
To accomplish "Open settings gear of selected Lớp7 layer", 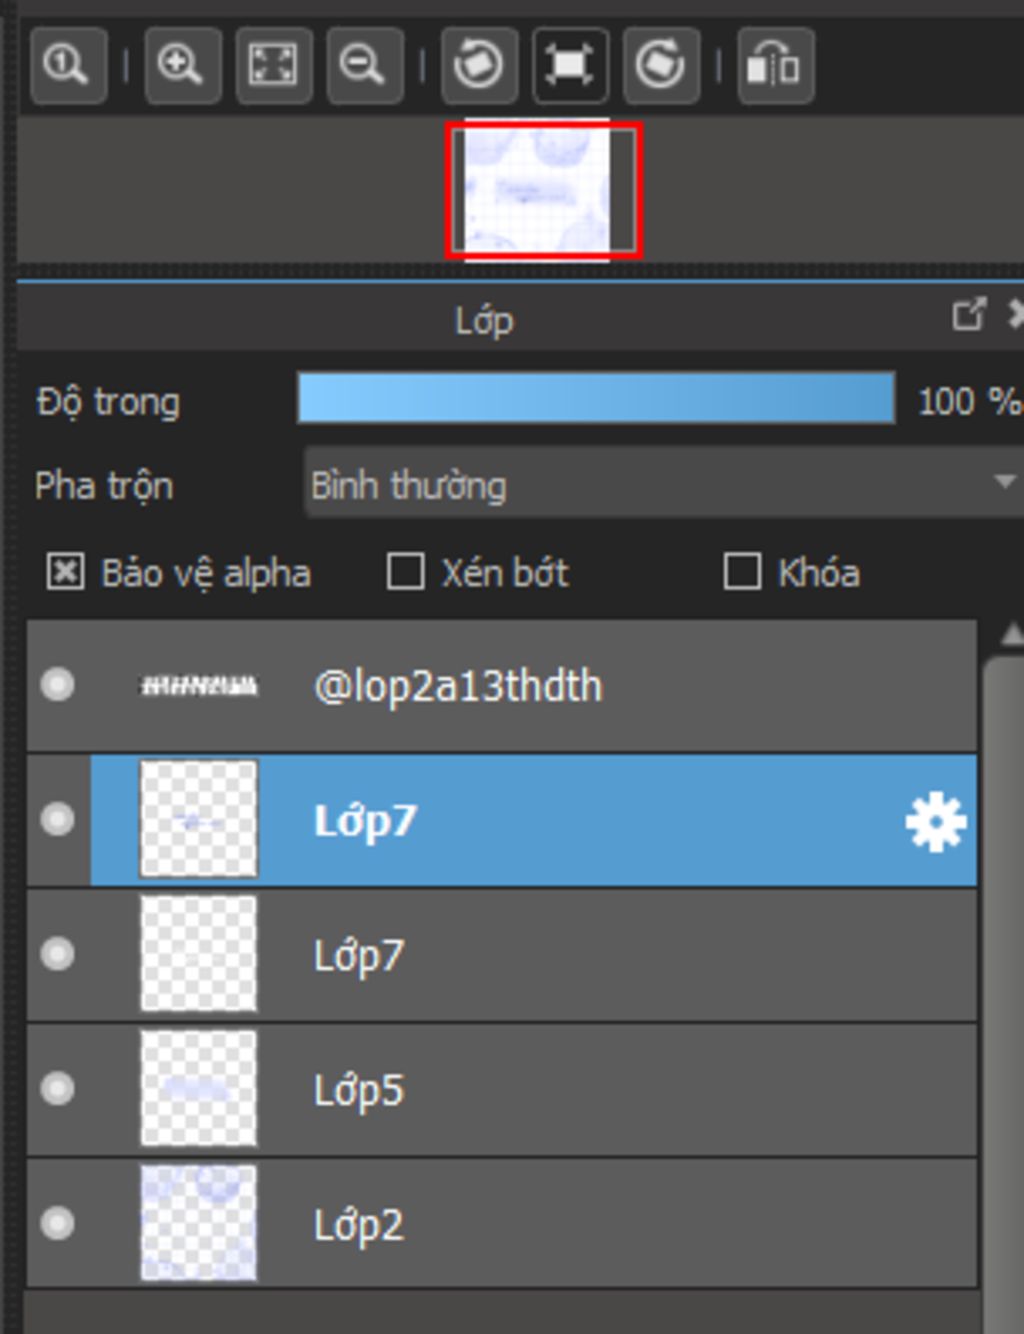I will click(935, 822).
